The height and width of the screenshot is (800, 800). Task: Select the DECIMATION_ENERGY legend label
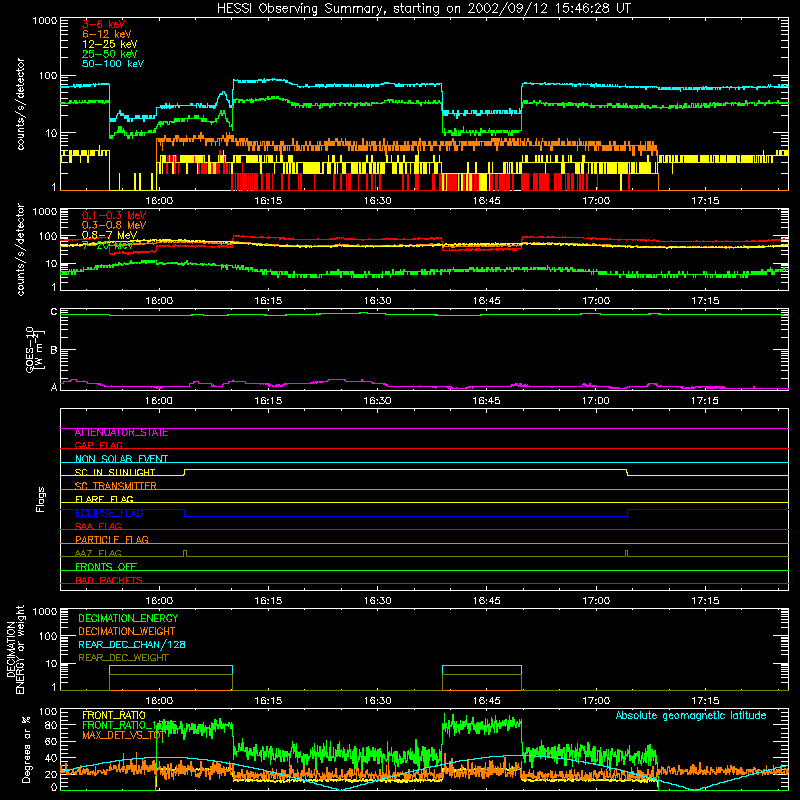[x=128, y=618]
